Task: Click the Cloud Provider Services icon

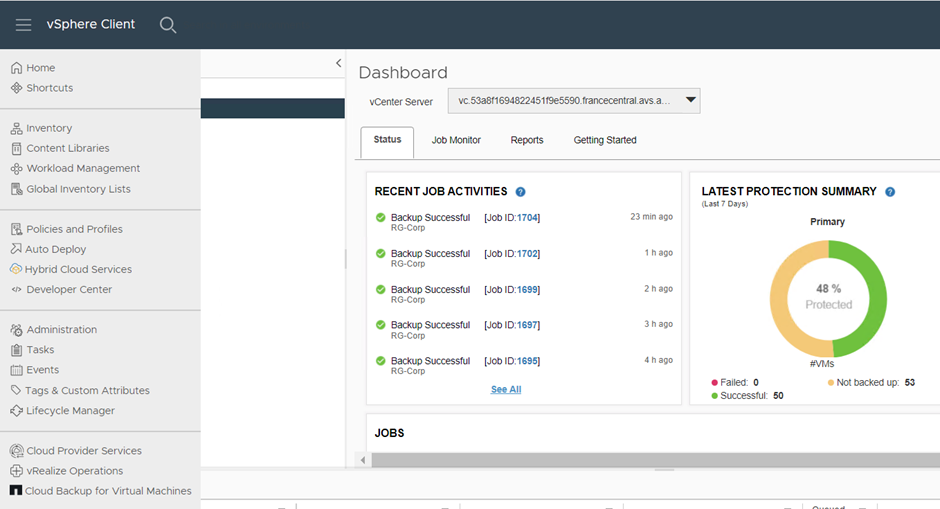Action: click(x=16, y=451)
